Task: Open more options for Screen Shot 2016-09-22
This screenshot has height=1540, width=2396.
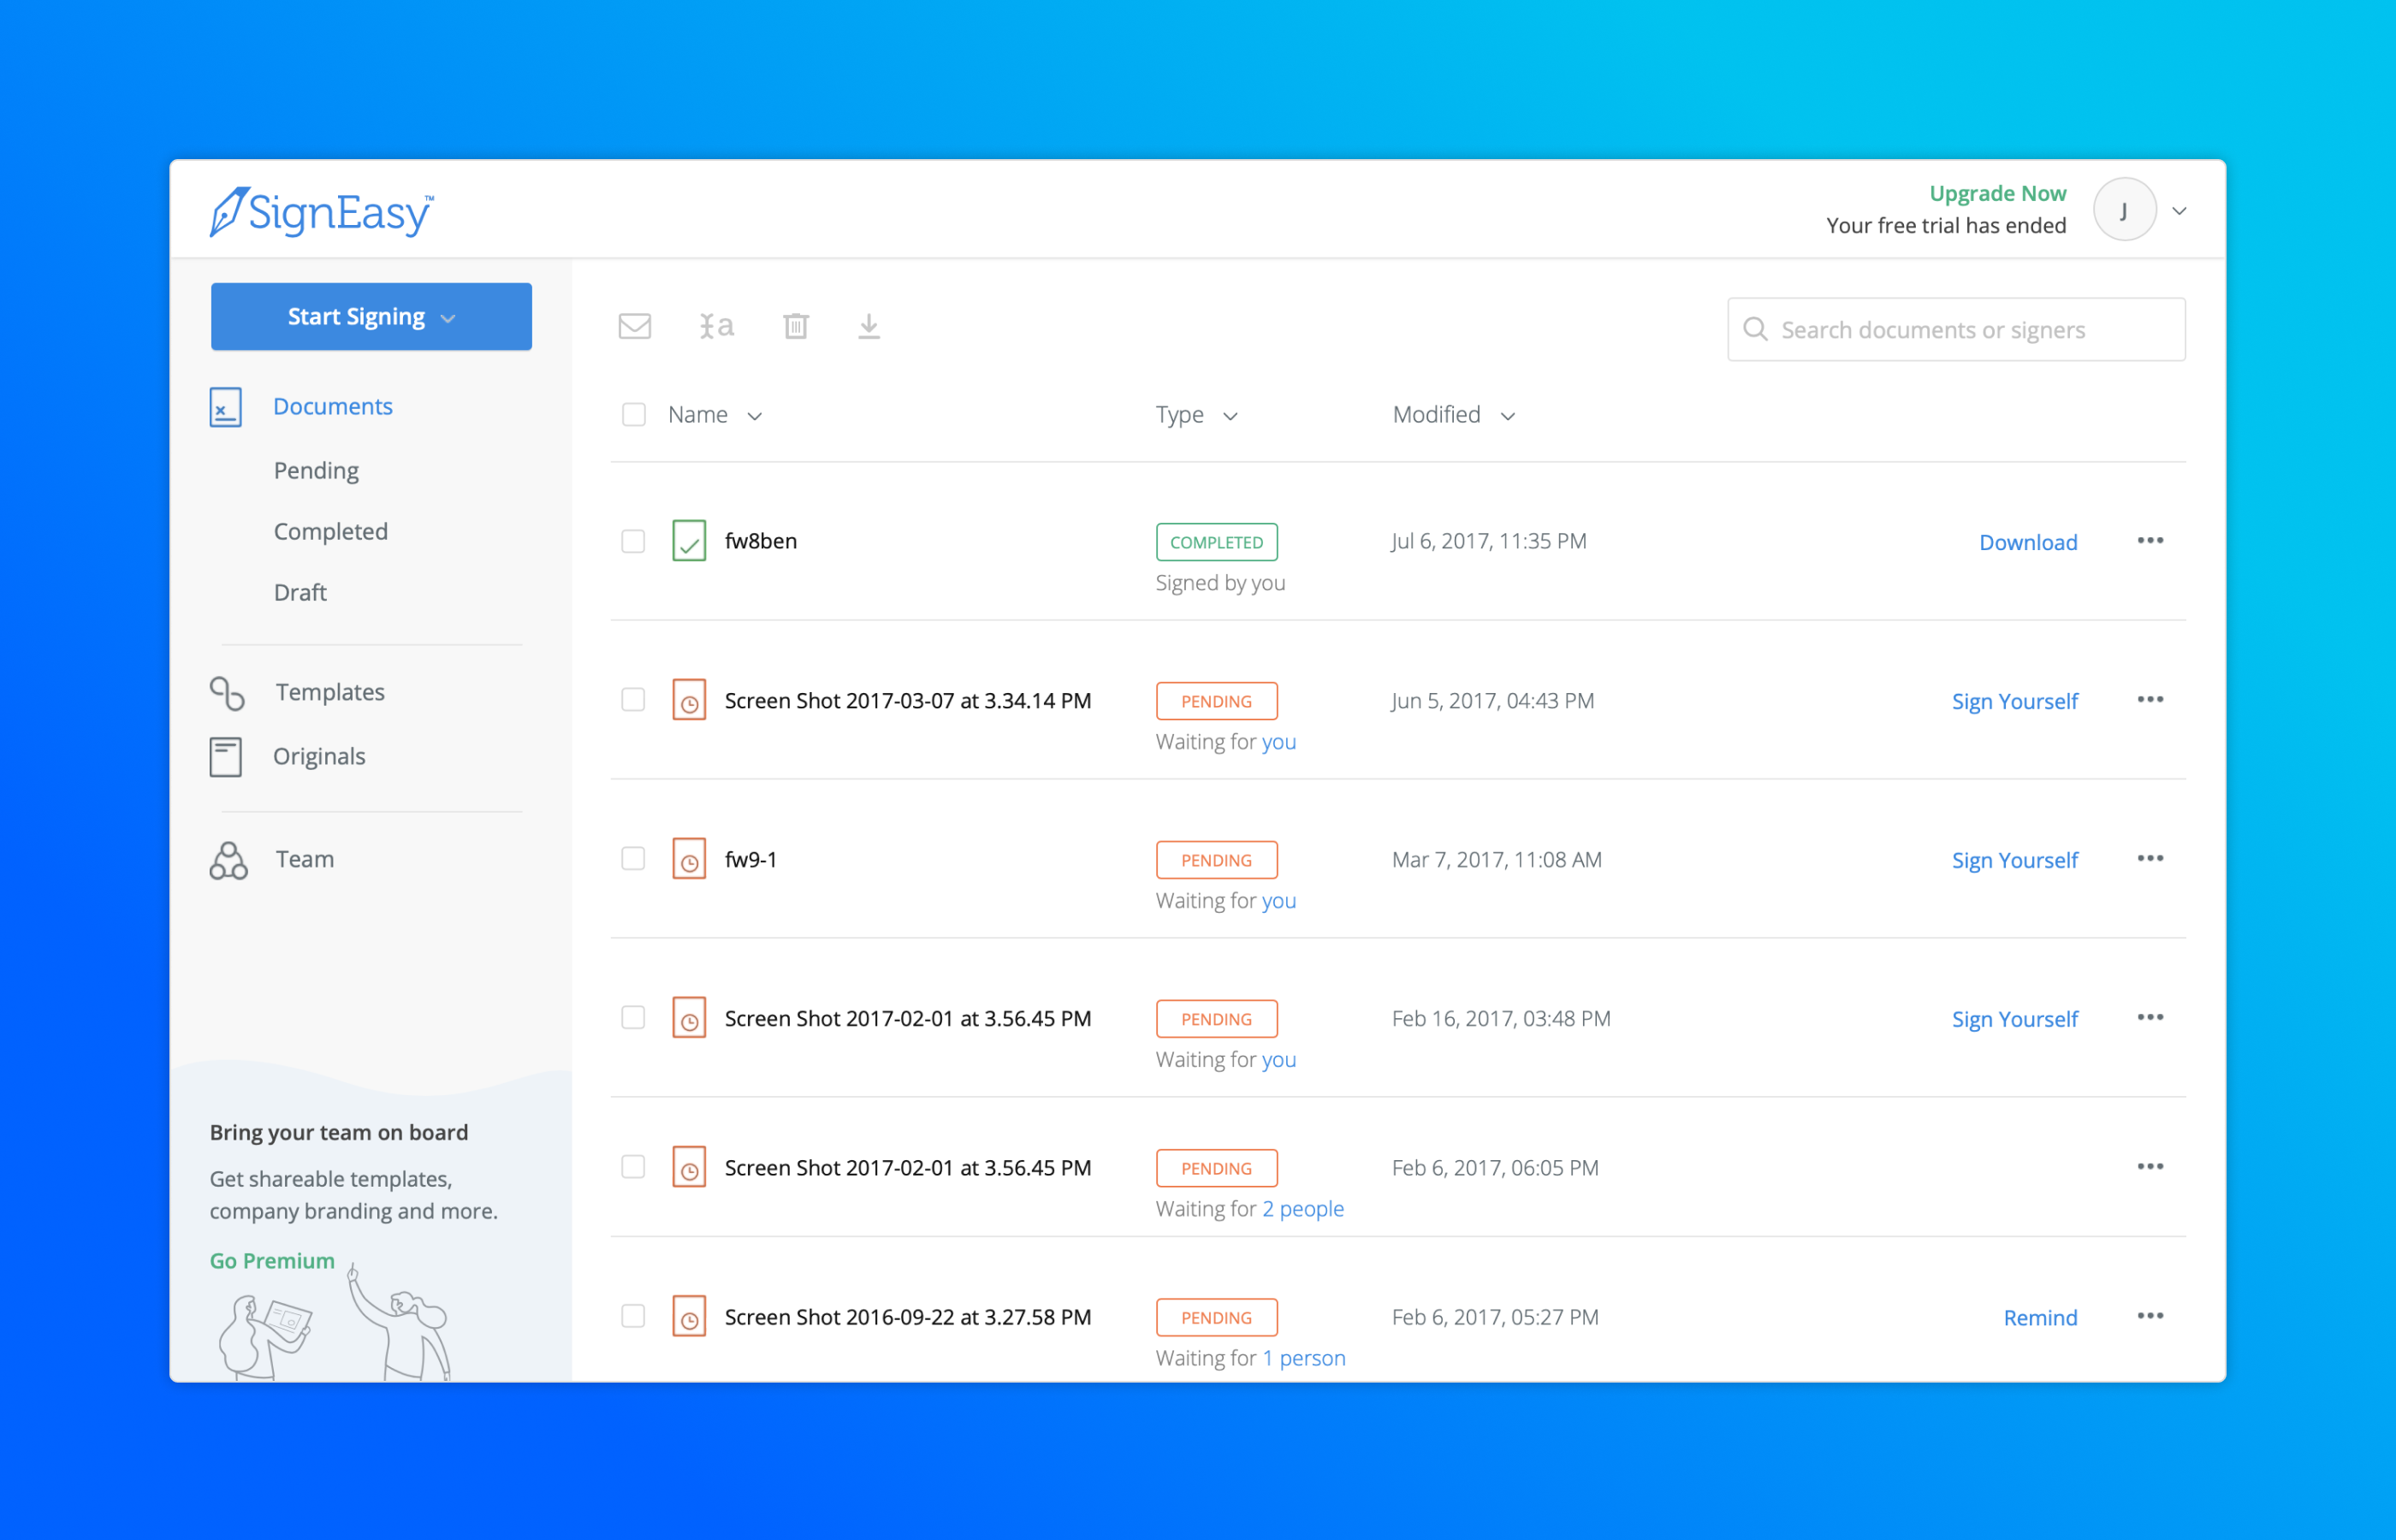Action: [2150, 1315]
